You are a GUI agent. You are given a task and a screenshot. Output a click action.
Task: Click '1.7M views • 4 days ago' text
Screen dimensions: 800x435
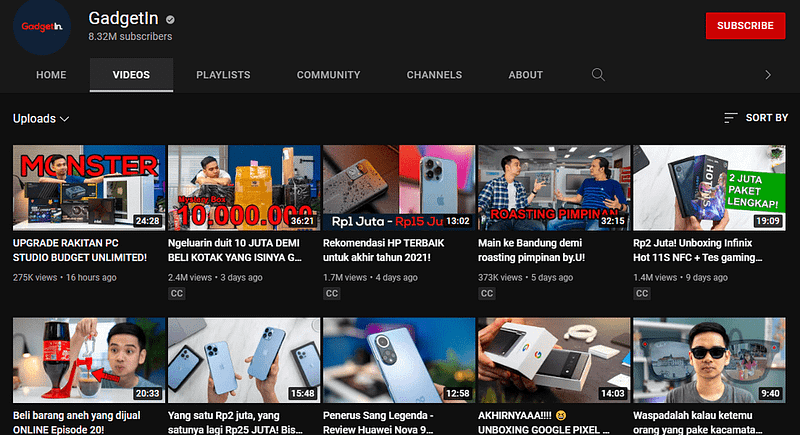pyautogui.click(x=370, y=277)
